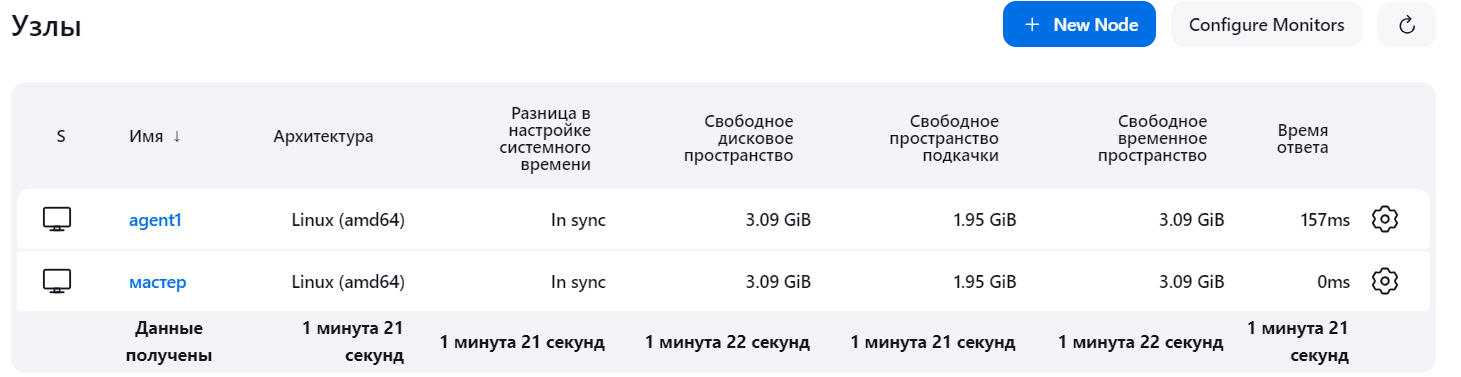Click the New Node button
This screenshot has height=377, width=1461.
(x=1079, y=25)
